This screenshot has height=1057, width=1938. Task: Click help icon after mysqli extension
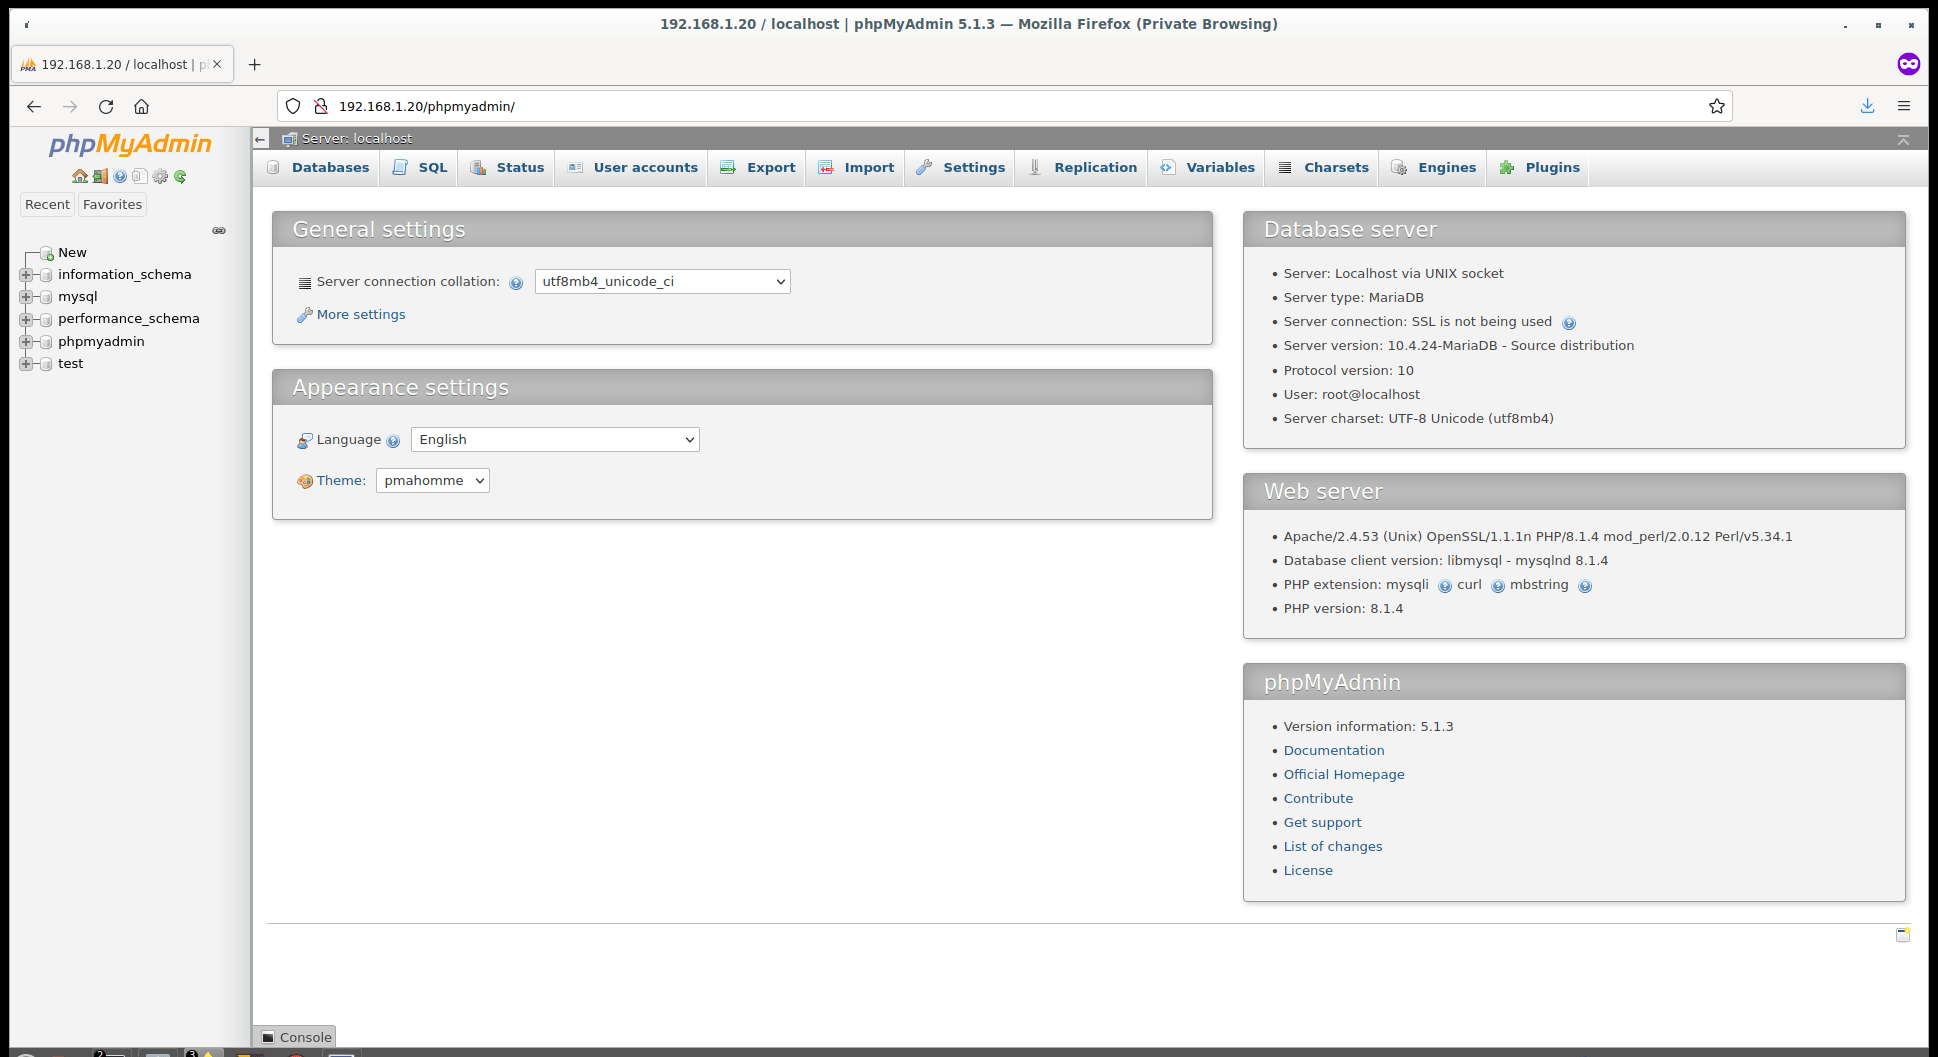click(x=1445, y=587)
